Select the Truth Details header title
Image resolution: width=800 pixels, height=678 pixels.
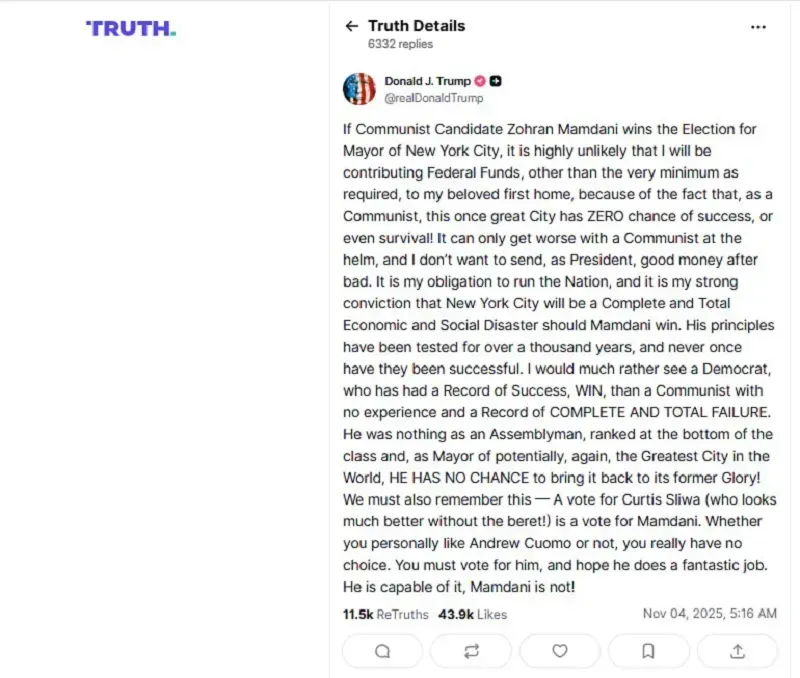tap(416, 26)
